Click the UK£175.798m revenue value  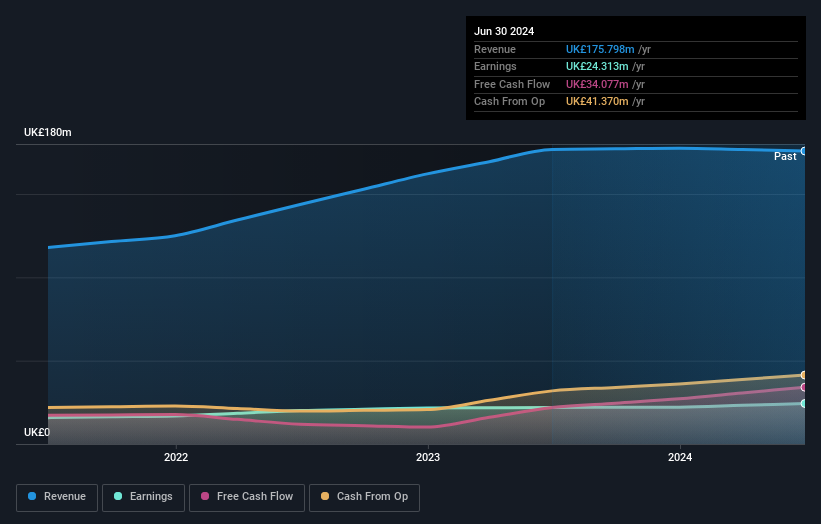600,49
